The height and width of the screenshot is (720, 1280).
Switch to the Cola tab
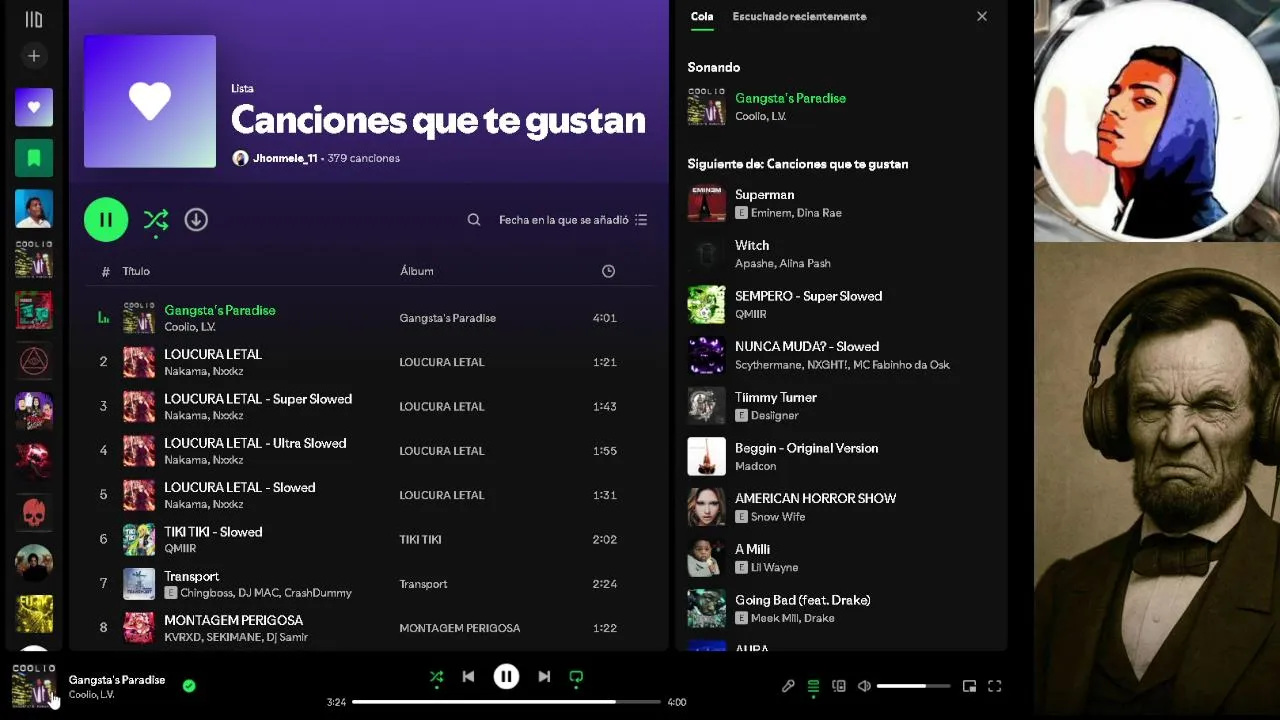pyautogui.click(x=702, y=16)
